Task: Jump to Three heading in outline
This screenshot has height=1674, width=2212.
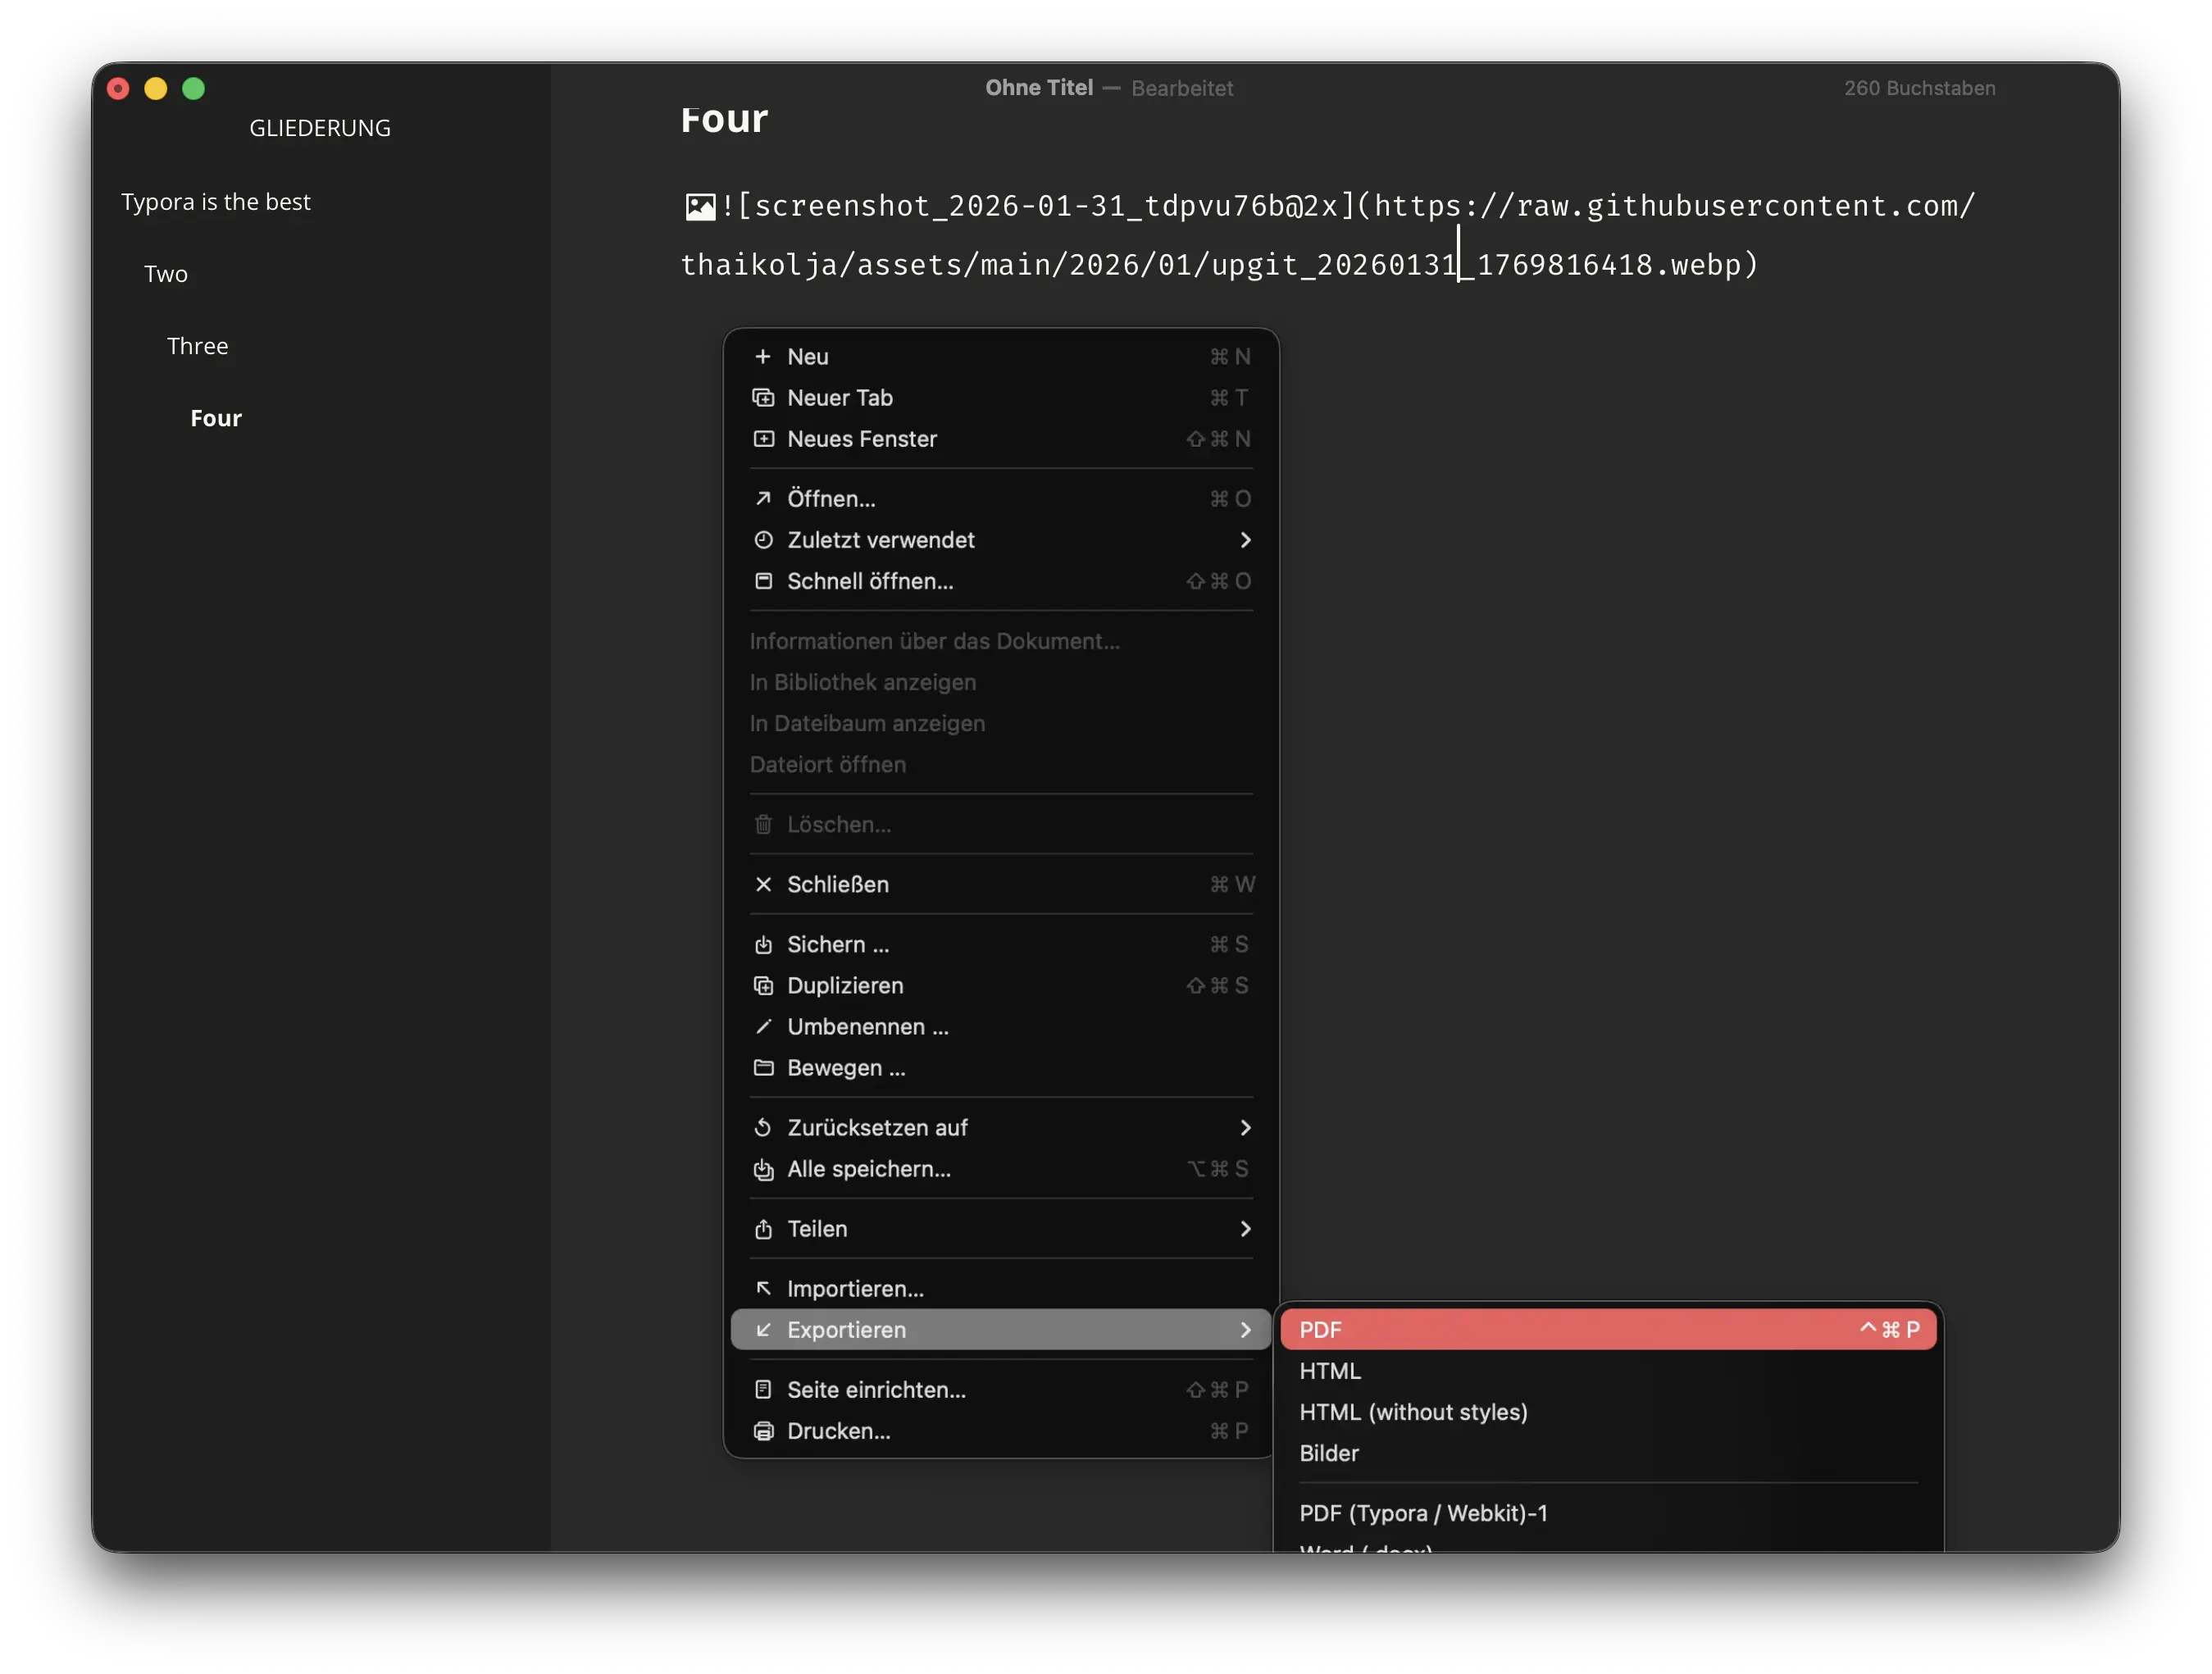Action: point(197,346)
